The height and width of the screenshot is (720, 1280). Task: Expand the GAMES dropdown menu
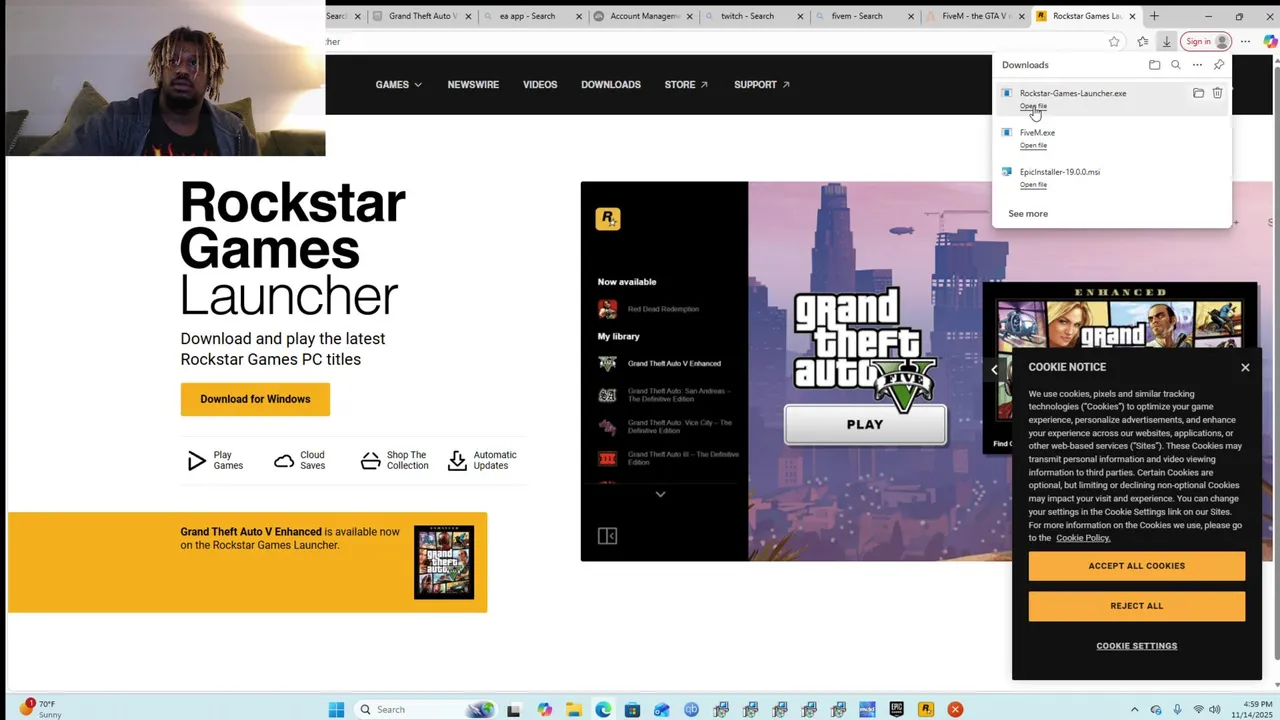398,85
